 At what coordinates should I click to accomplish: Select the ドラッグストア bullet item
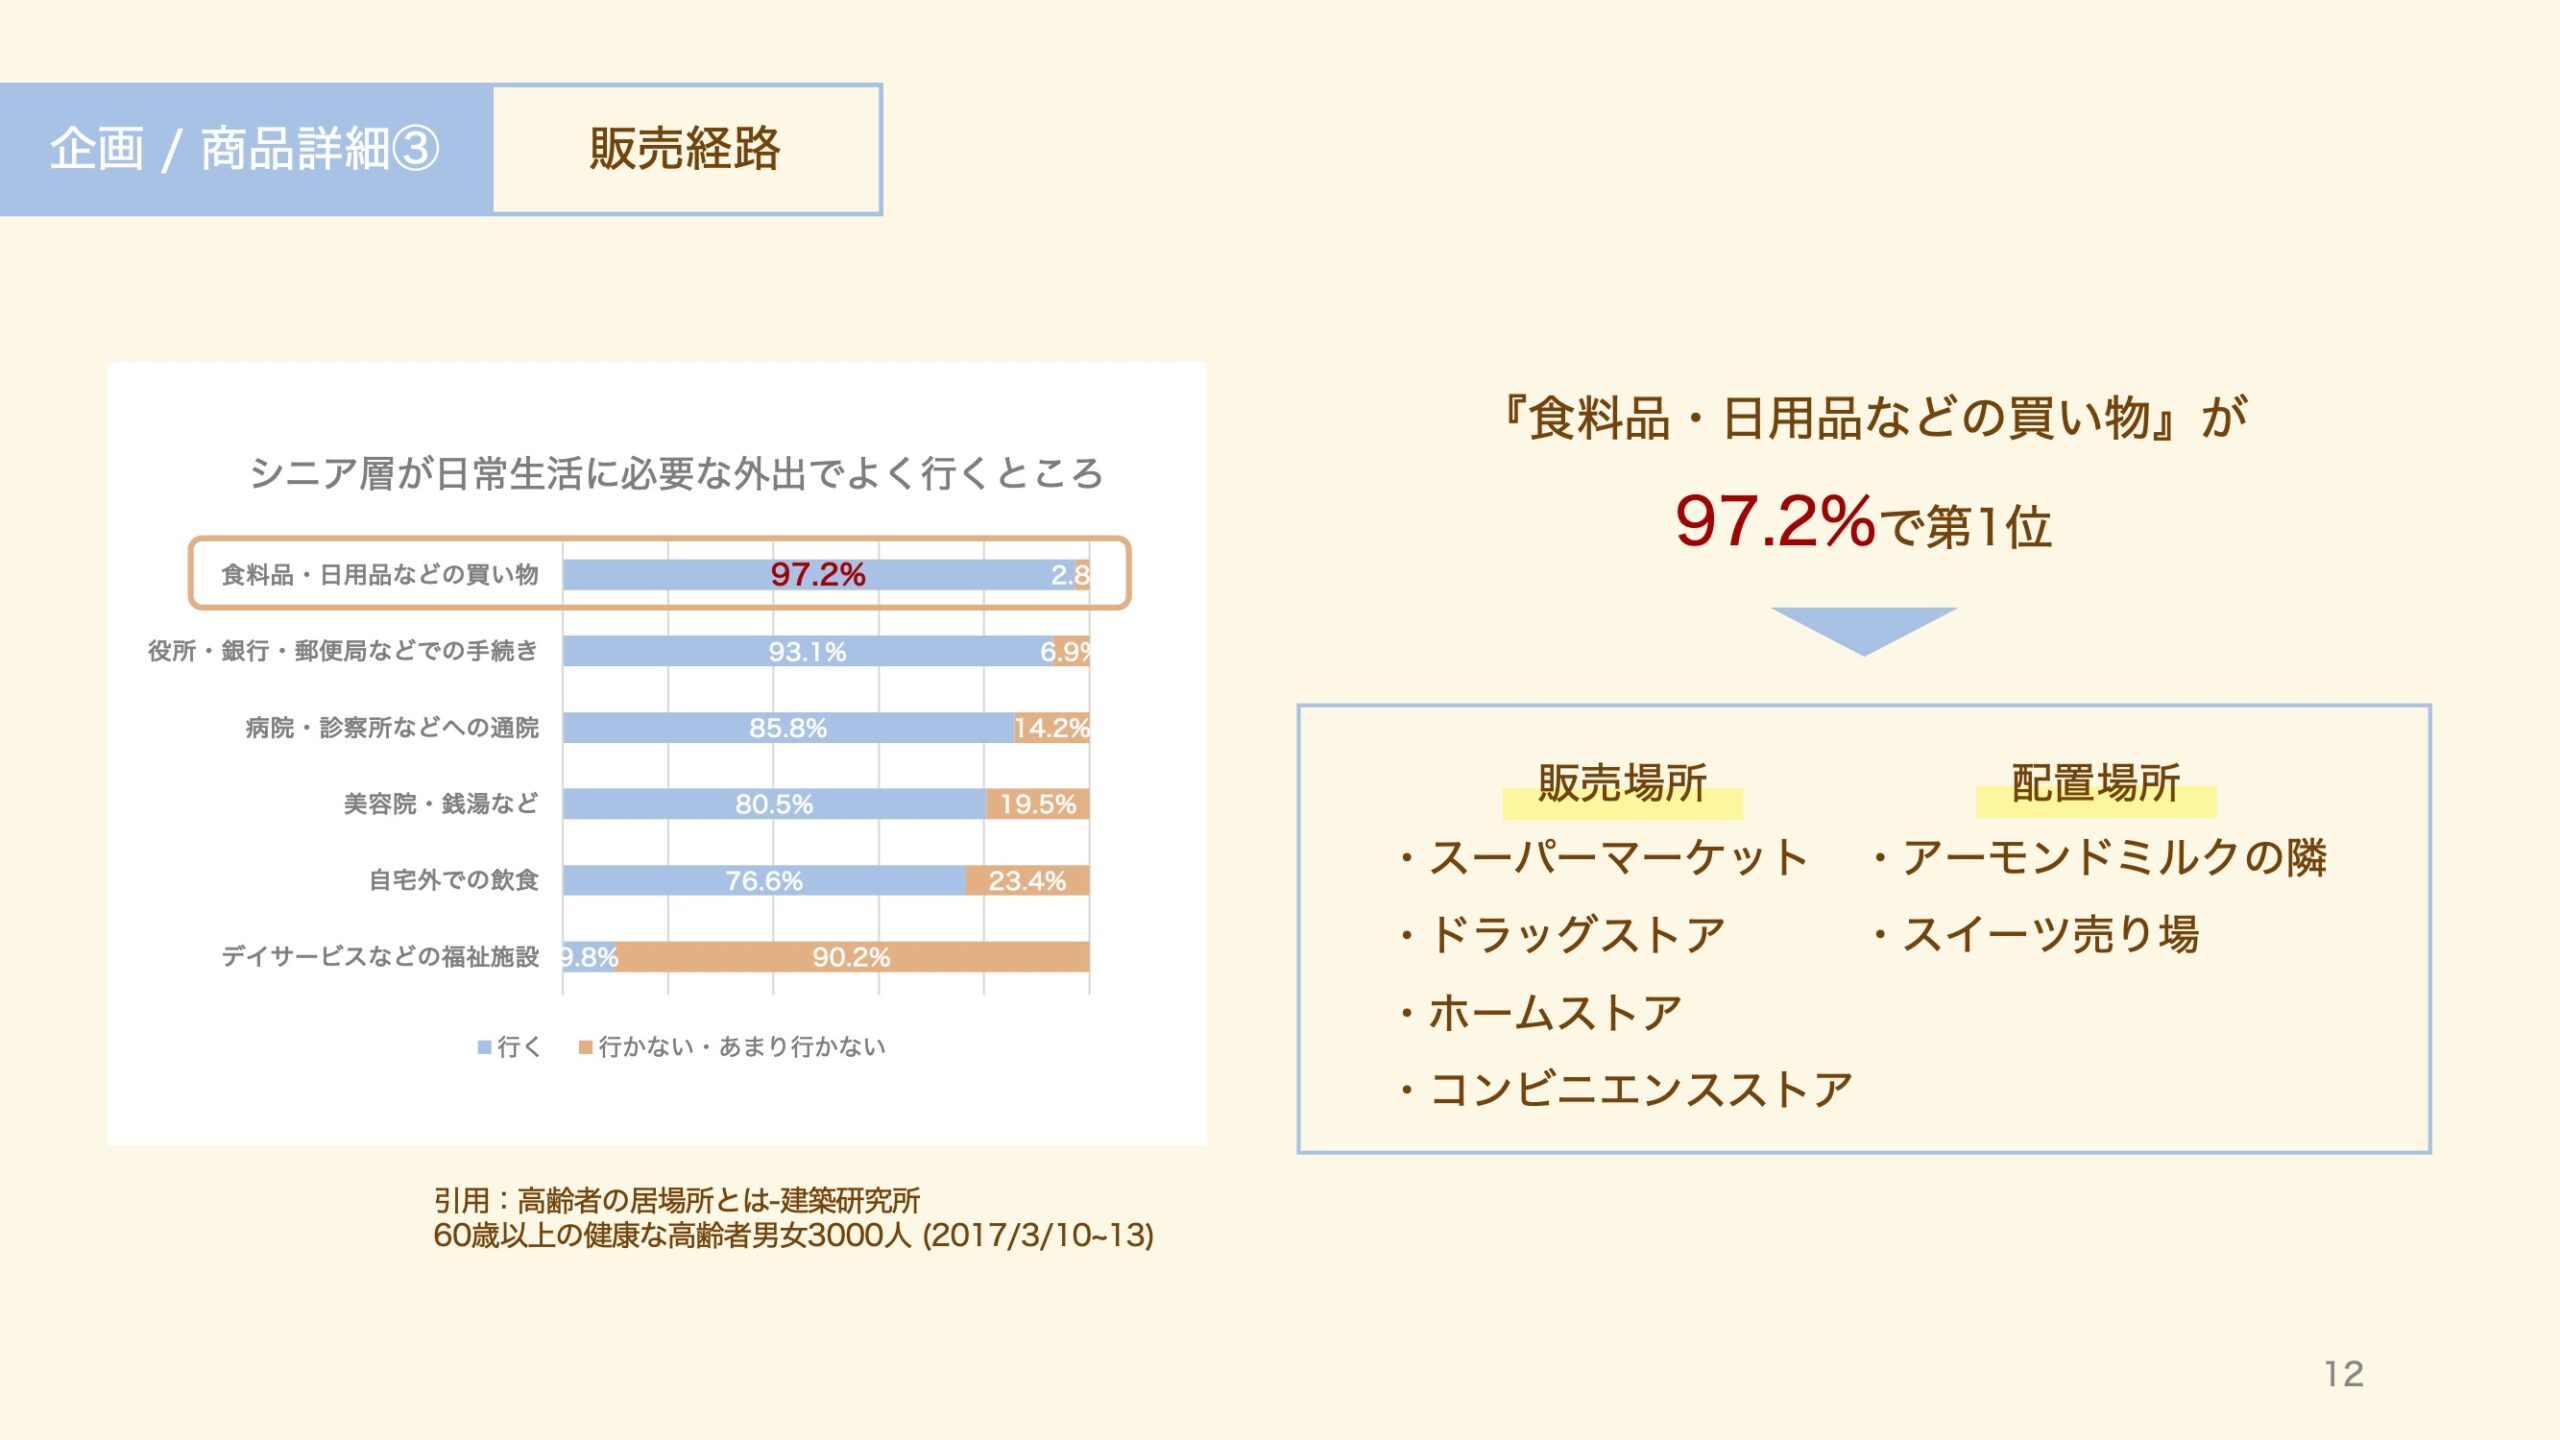(1562, 935)
